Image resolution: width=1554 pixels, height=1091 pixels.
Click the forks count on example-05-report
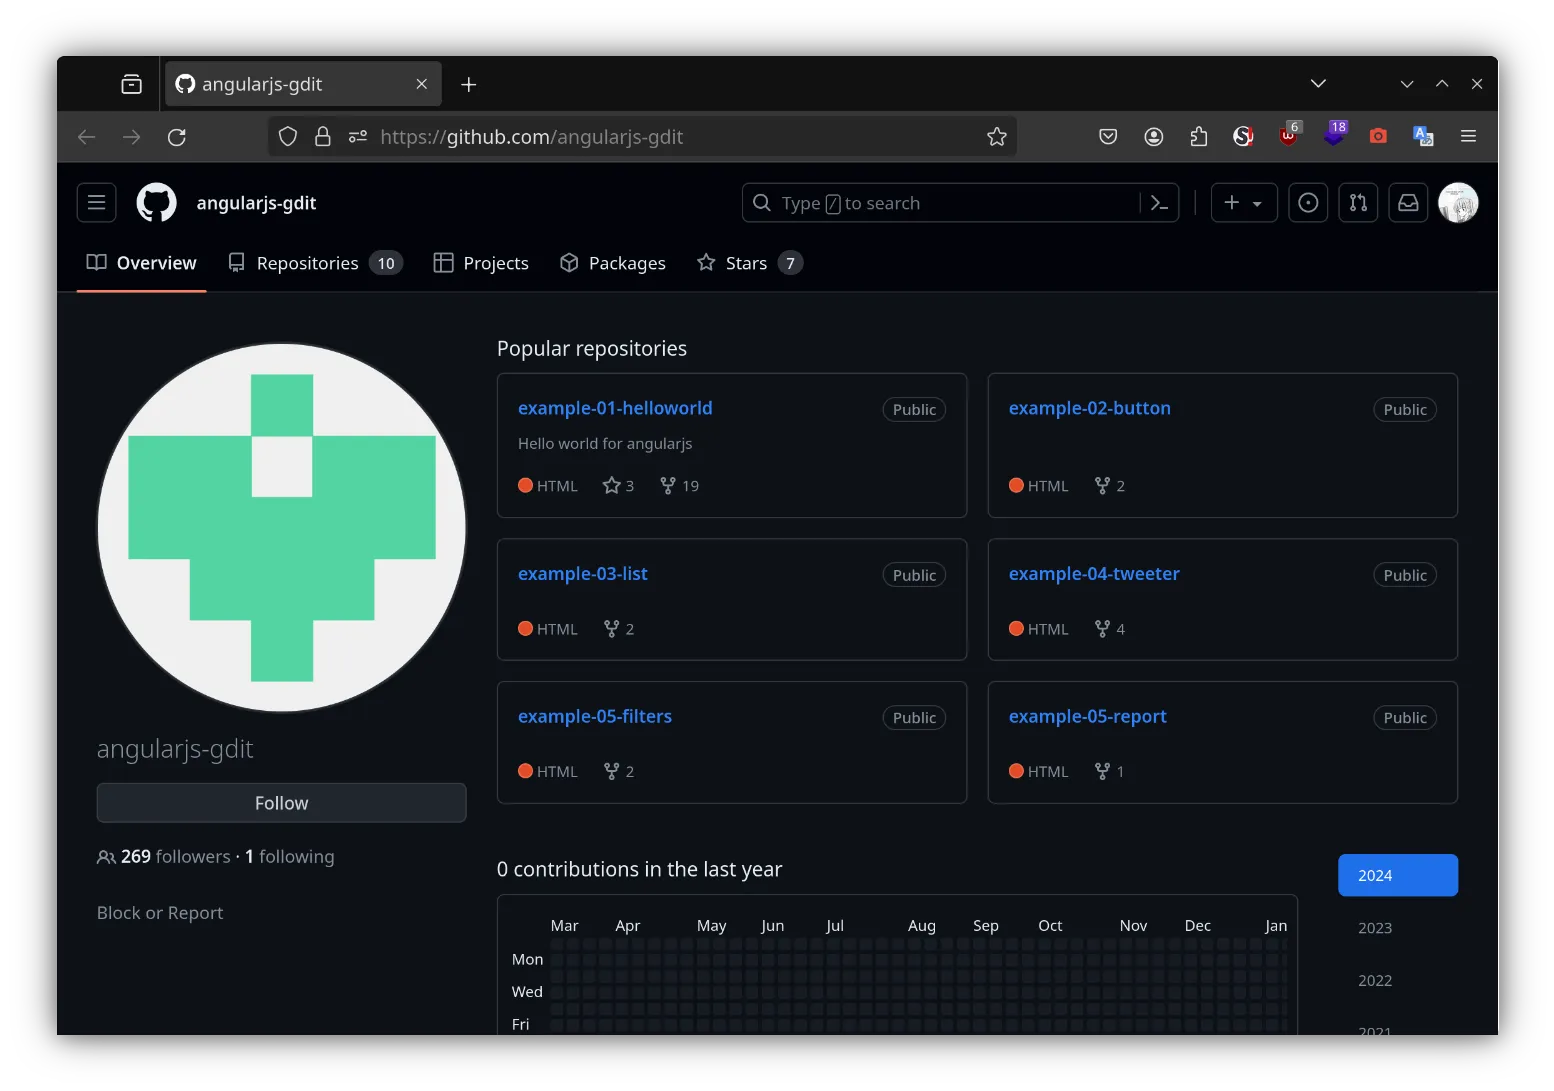[x=1110, y=772]
